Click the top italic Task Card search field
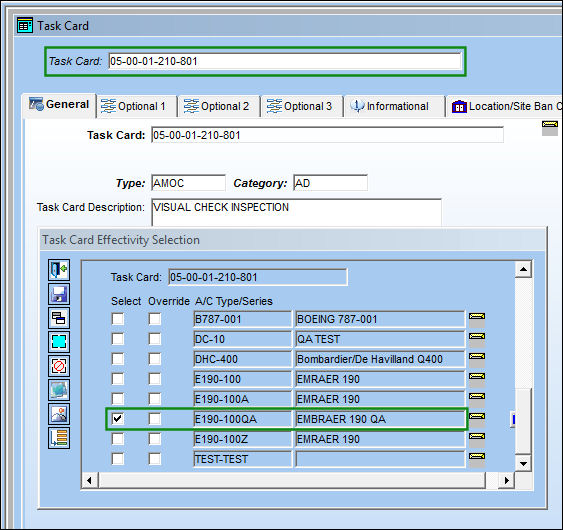Image resolution: width=563 pixels, height=530 pixels. click(x=285, y=61)
